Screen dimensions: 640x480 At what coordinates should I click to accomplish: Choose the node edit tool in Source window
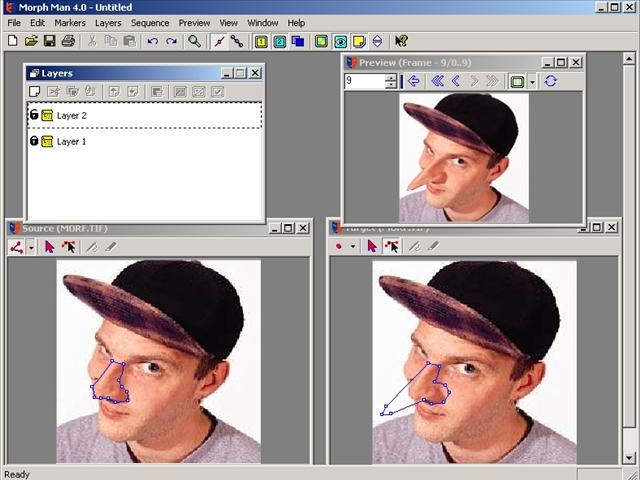tap(69, 247)
